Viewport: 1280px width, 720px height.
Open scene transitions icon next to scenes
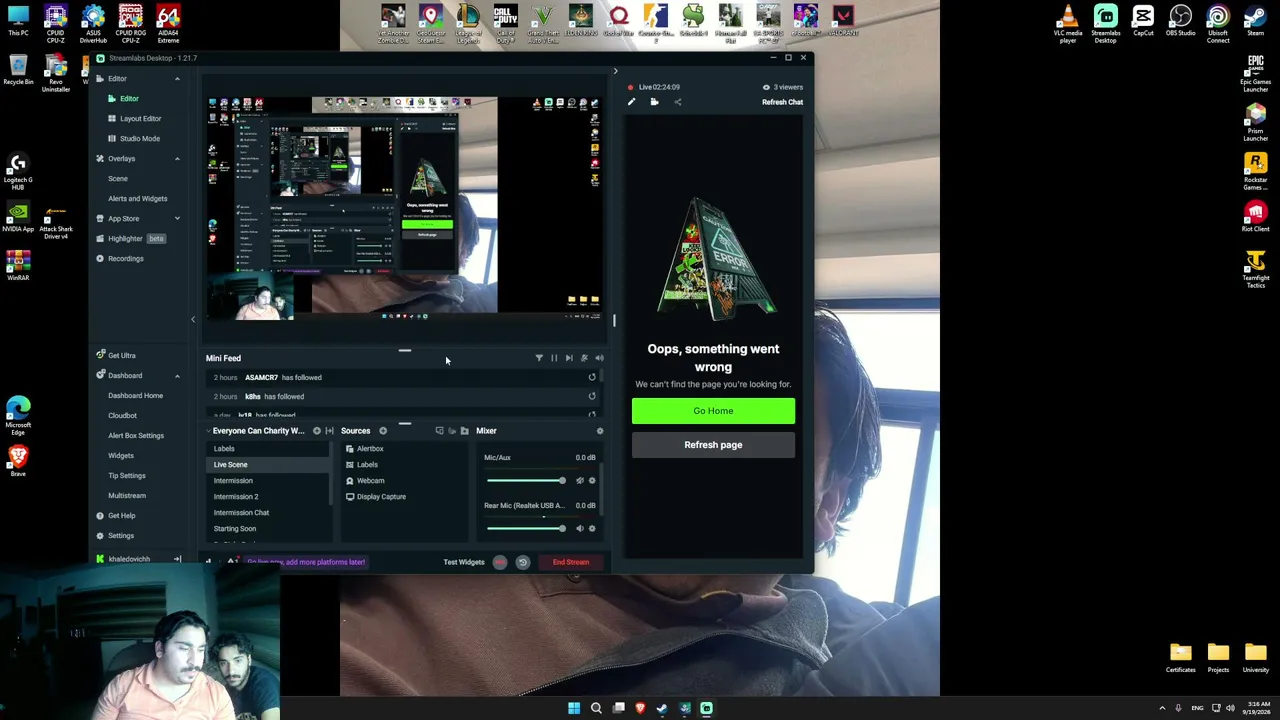(329, 431)
